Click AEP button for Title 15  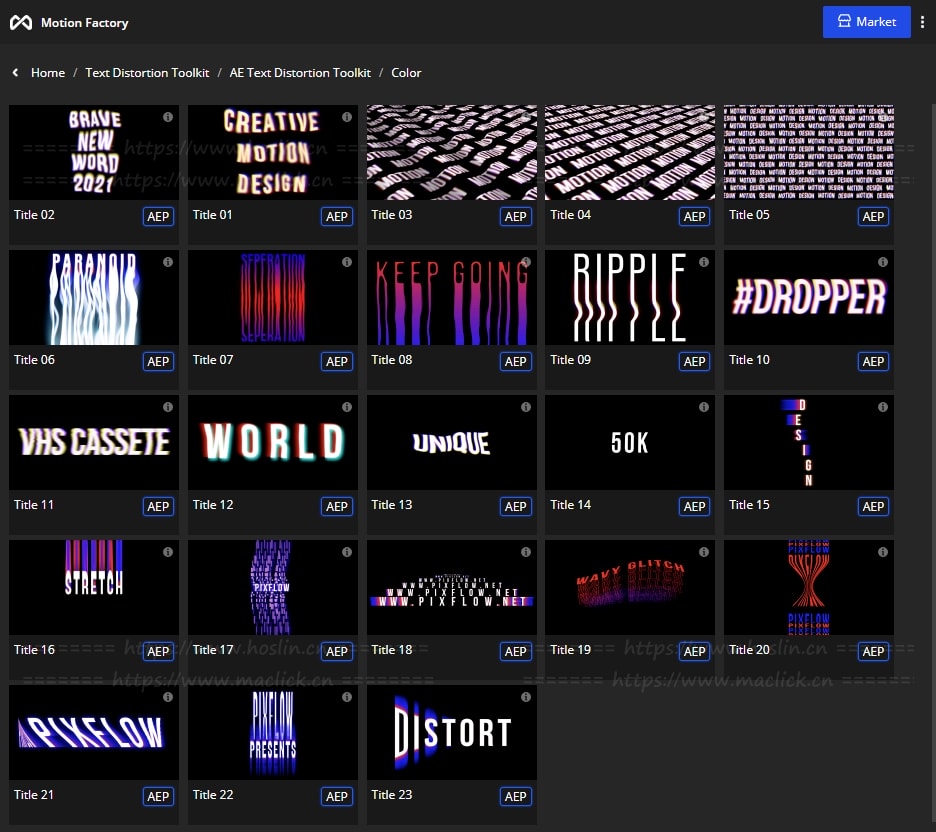(x=873, y=507)
